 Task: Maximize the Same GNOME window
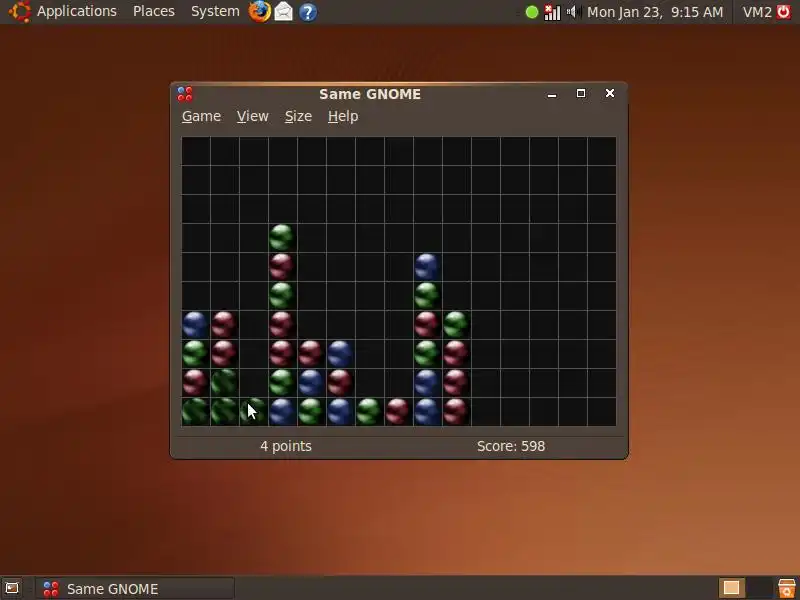(x=581, y=93)
